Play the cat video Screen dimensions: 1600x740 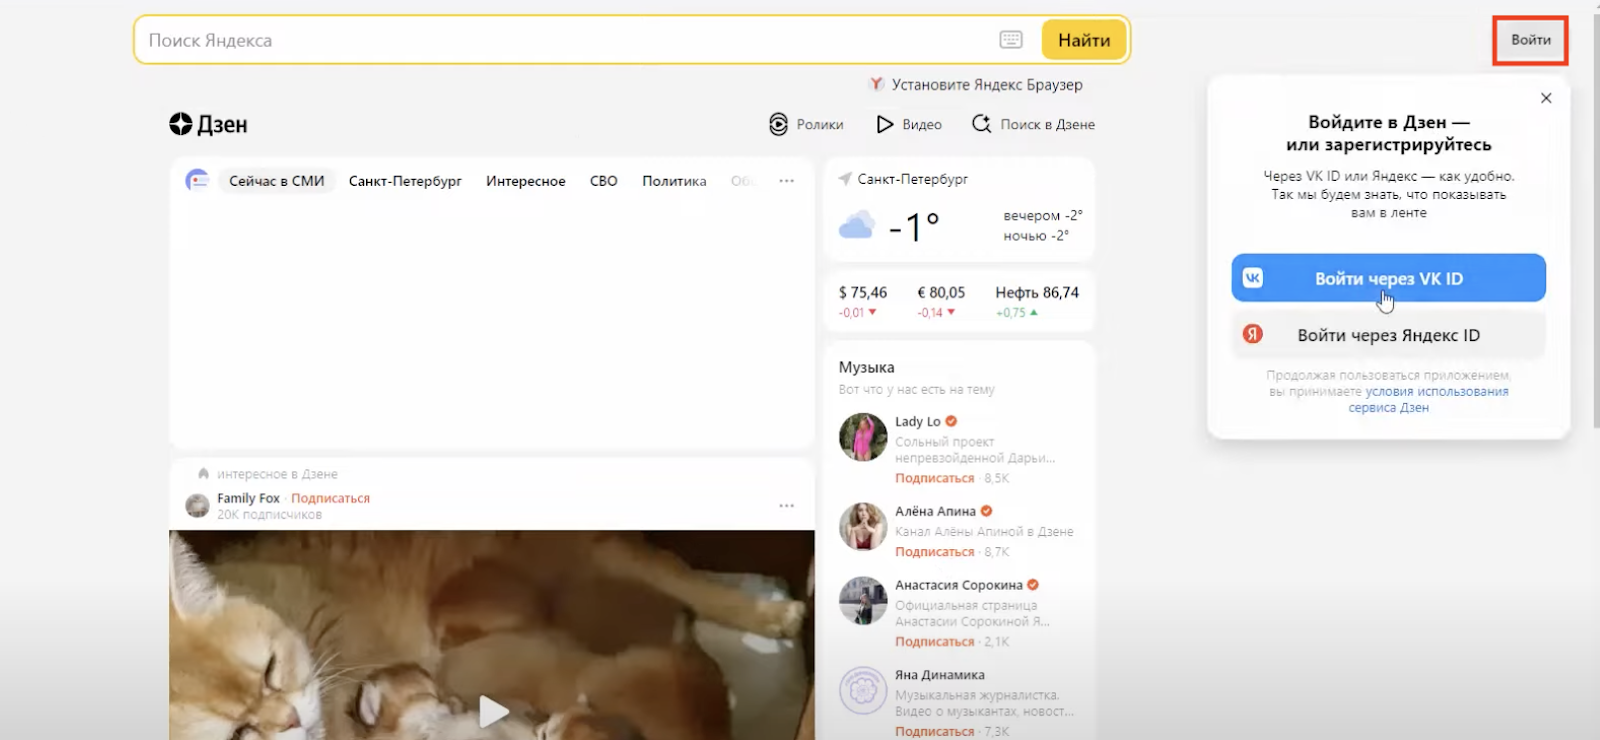click(x=493, y=711)
